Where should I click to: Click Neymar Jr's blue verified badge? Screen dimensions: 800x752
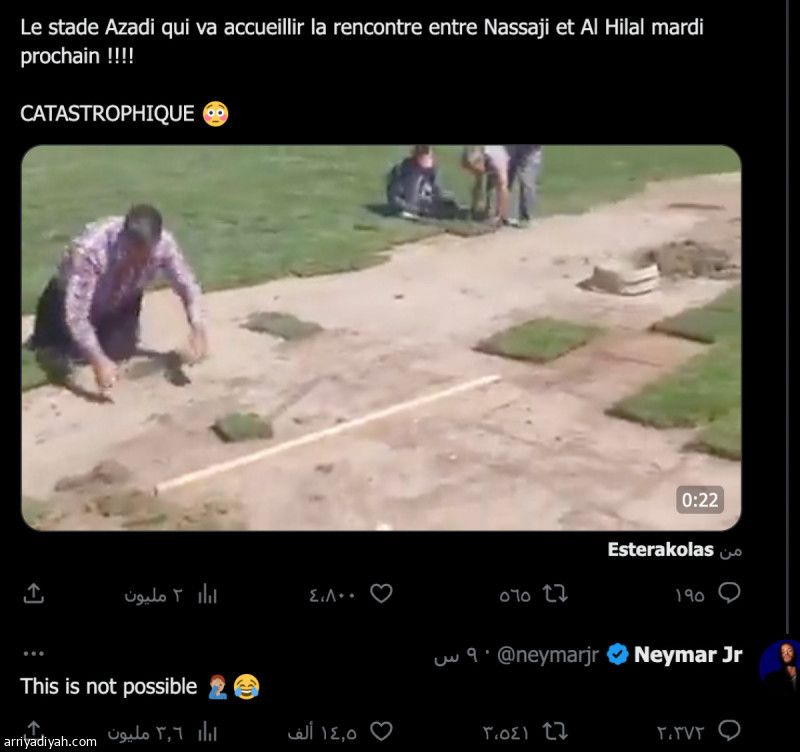click(x=618, y=655)
